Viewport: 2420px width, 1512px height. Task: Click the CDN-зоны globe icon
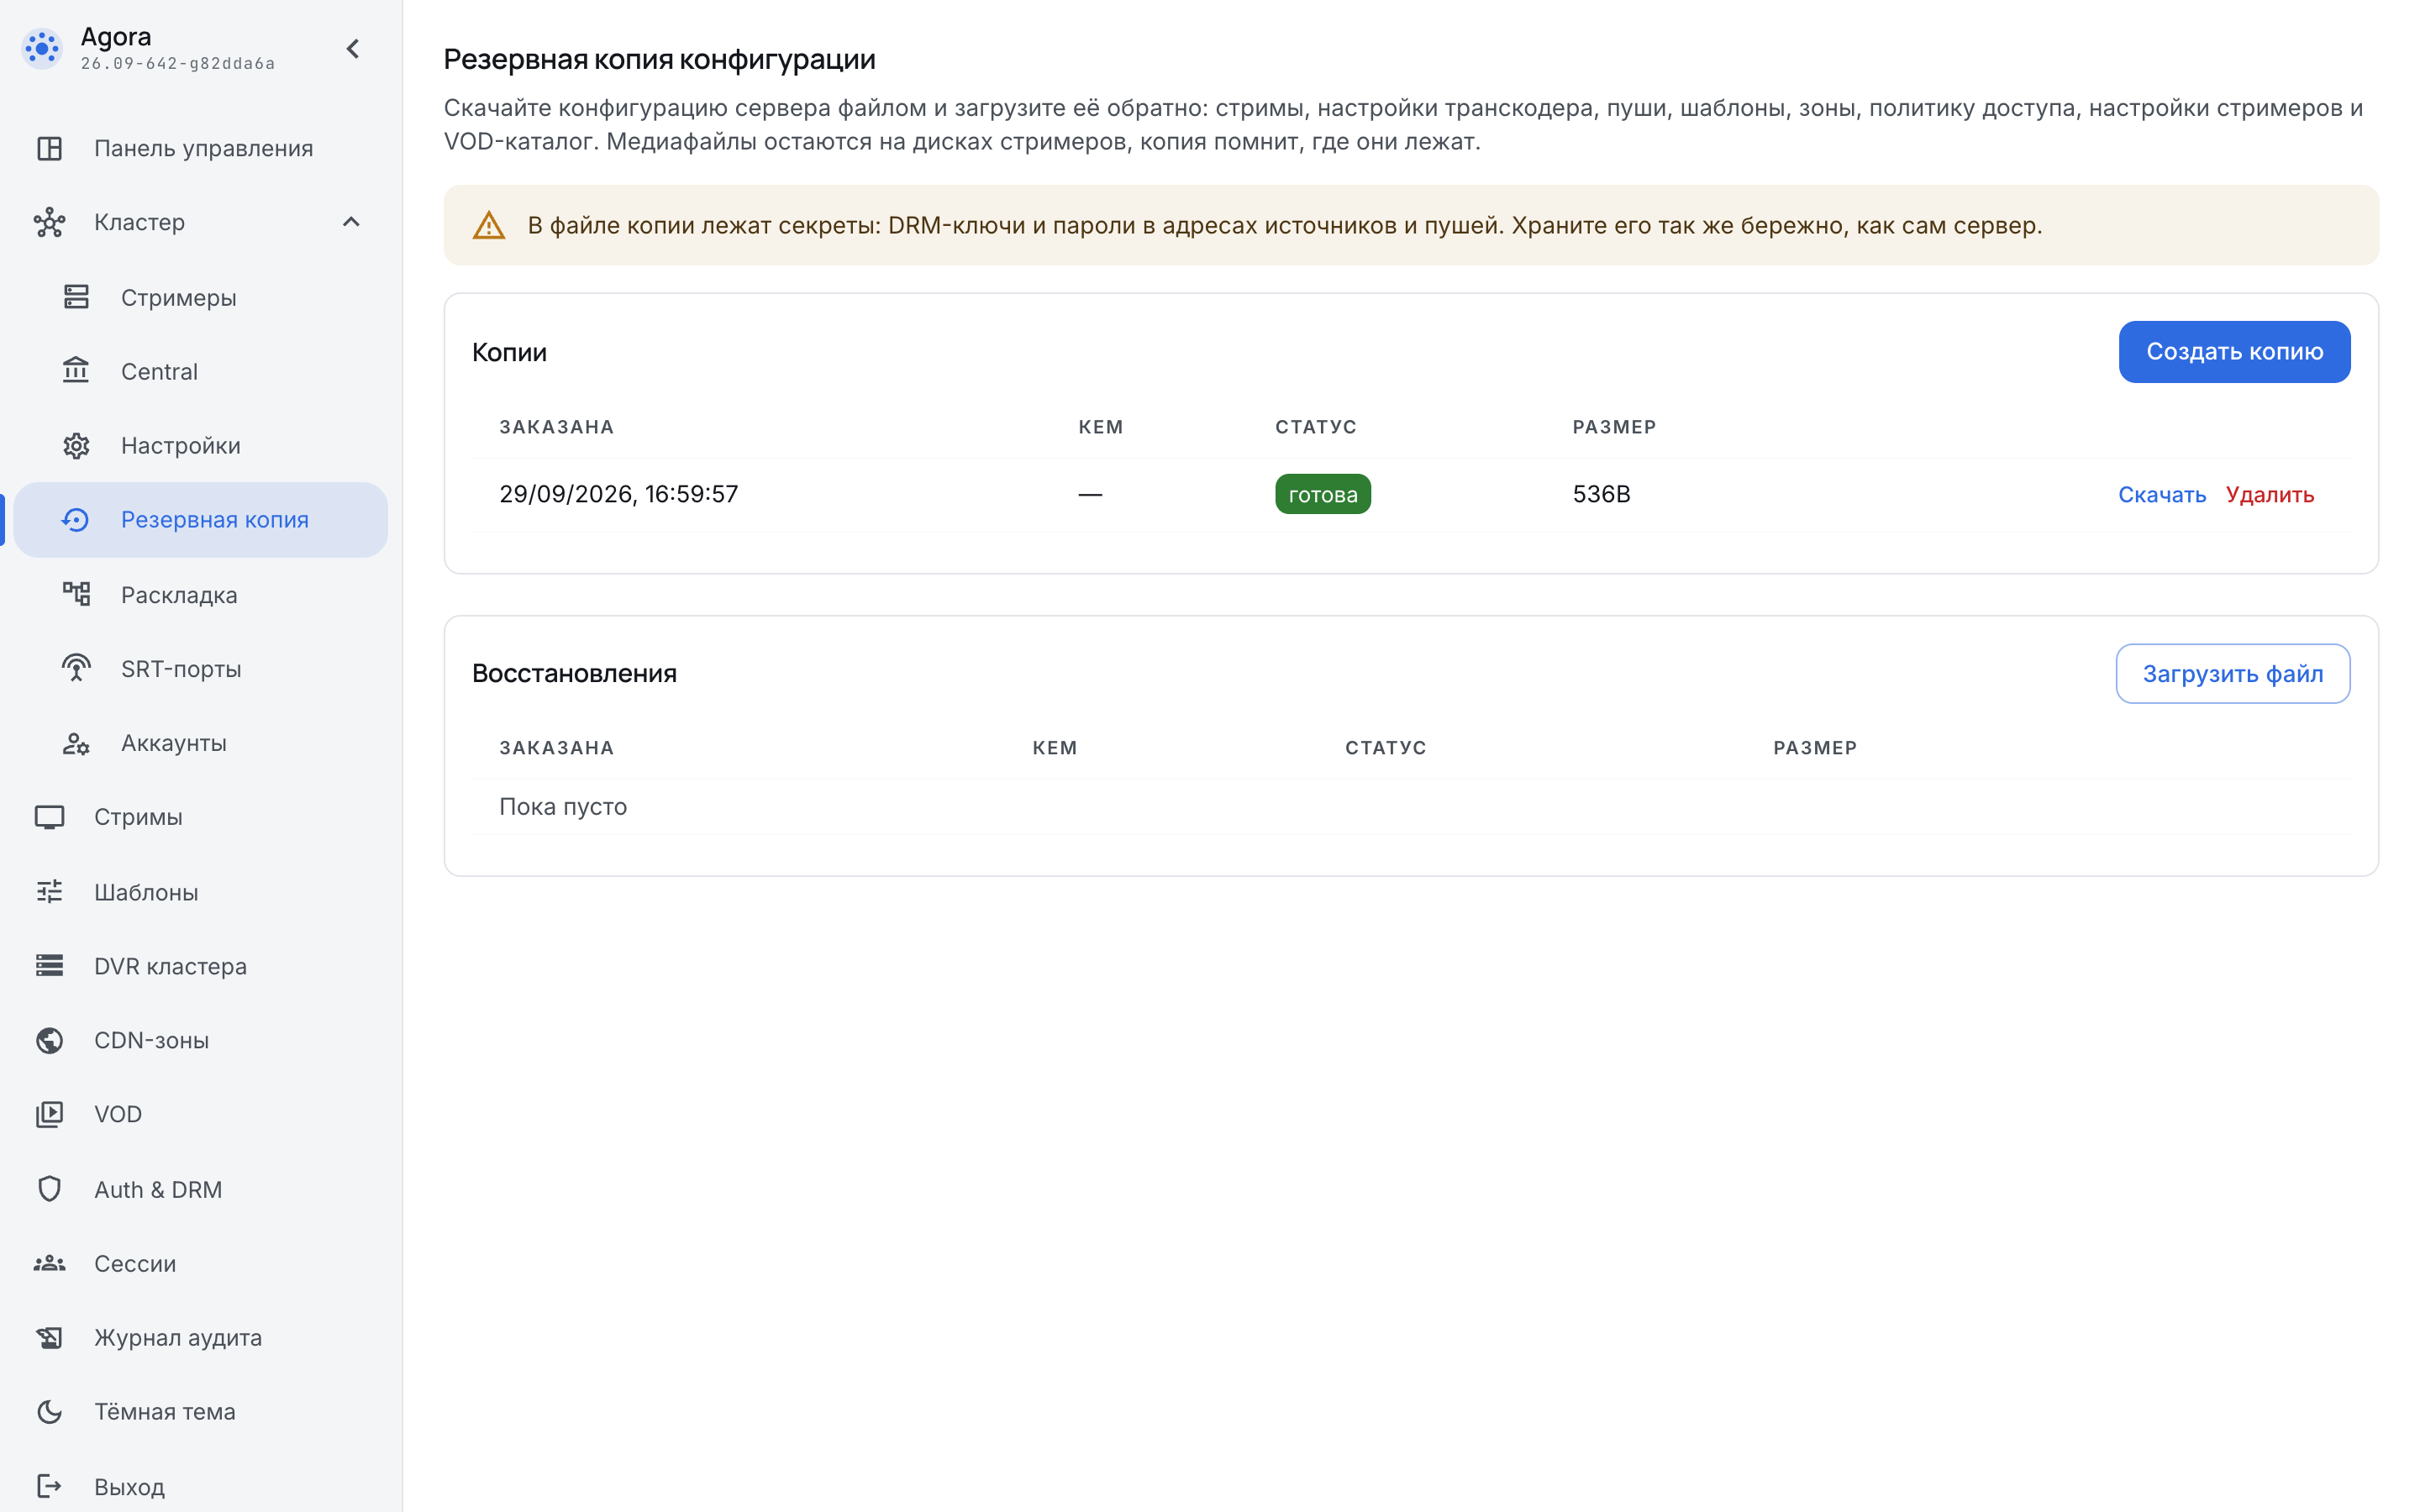[x=49, y=1040]
